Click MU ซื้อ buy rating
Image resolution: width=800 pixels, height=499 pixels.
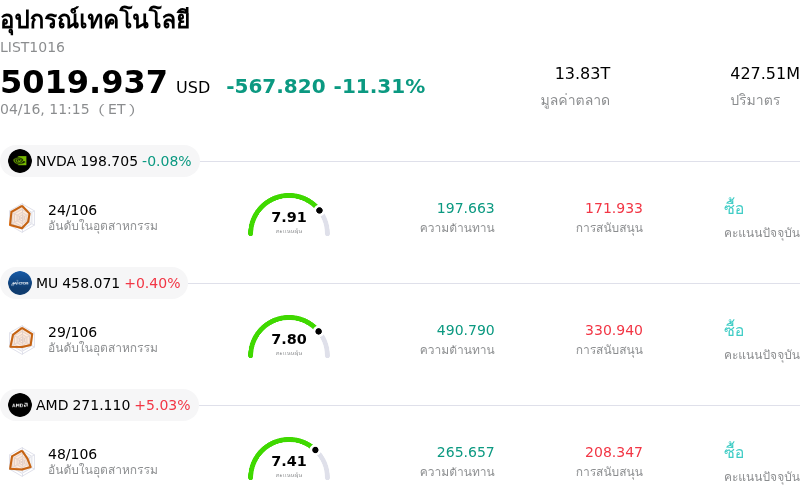(734, 330)
